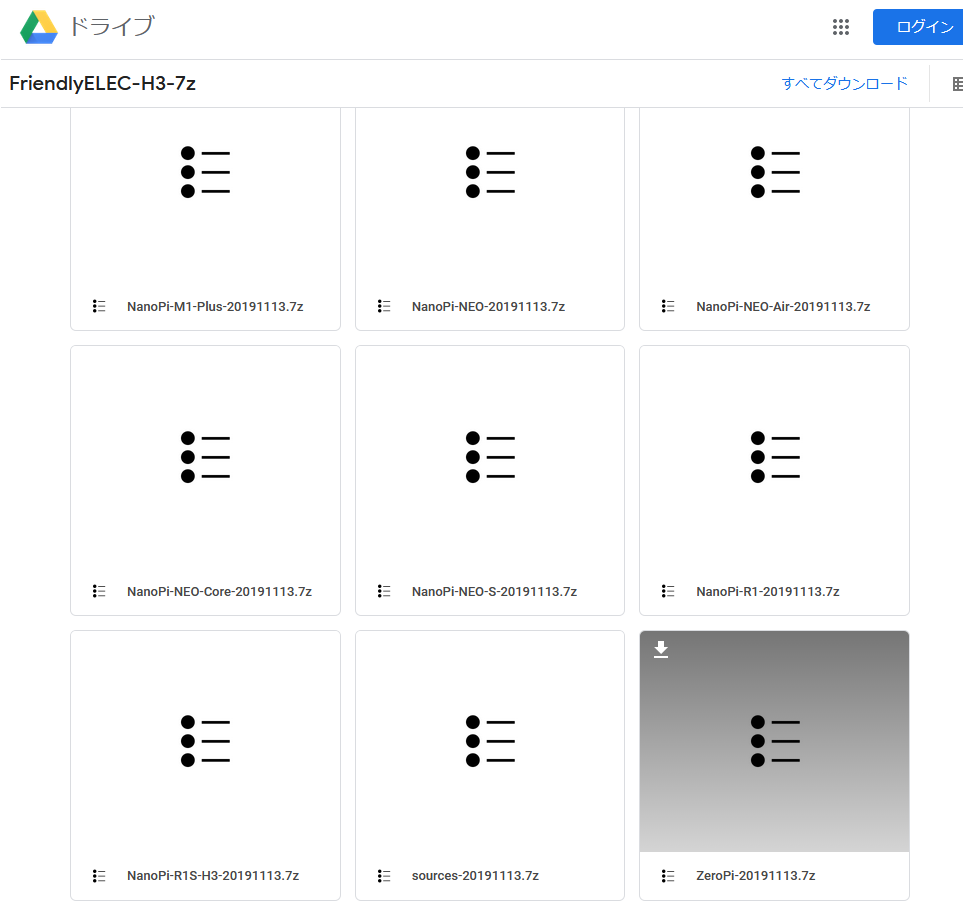Select file name NanoPi-NEO-S-20191113.7z
Image resolution: width=963 pixels, height=913 pixels.
pos(494,591)
